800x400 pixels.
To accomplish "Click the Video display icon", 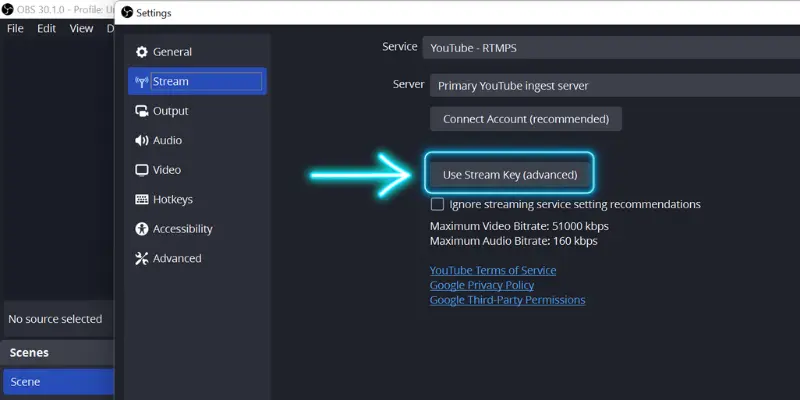I will [x=141, y=170].
